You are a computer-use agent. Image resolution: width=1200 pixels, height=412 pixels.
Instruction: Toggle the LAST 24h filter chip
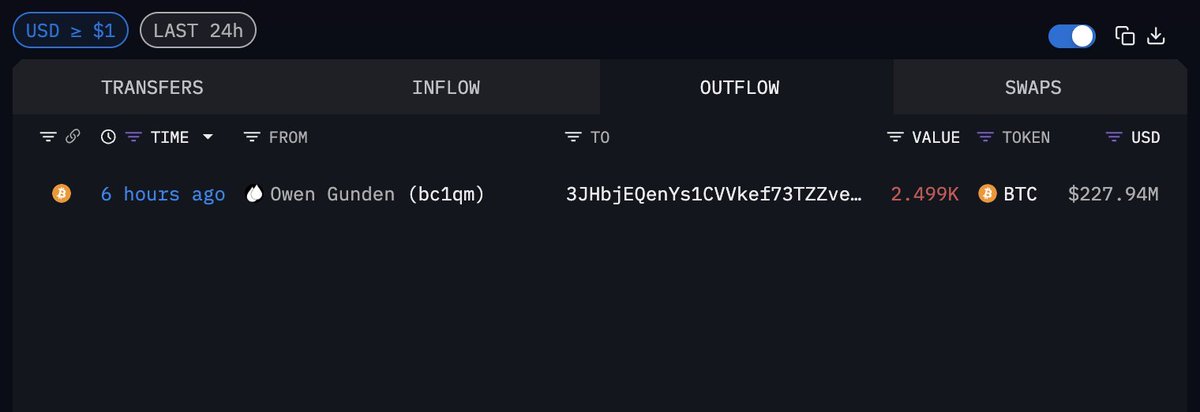coord(198,30)
